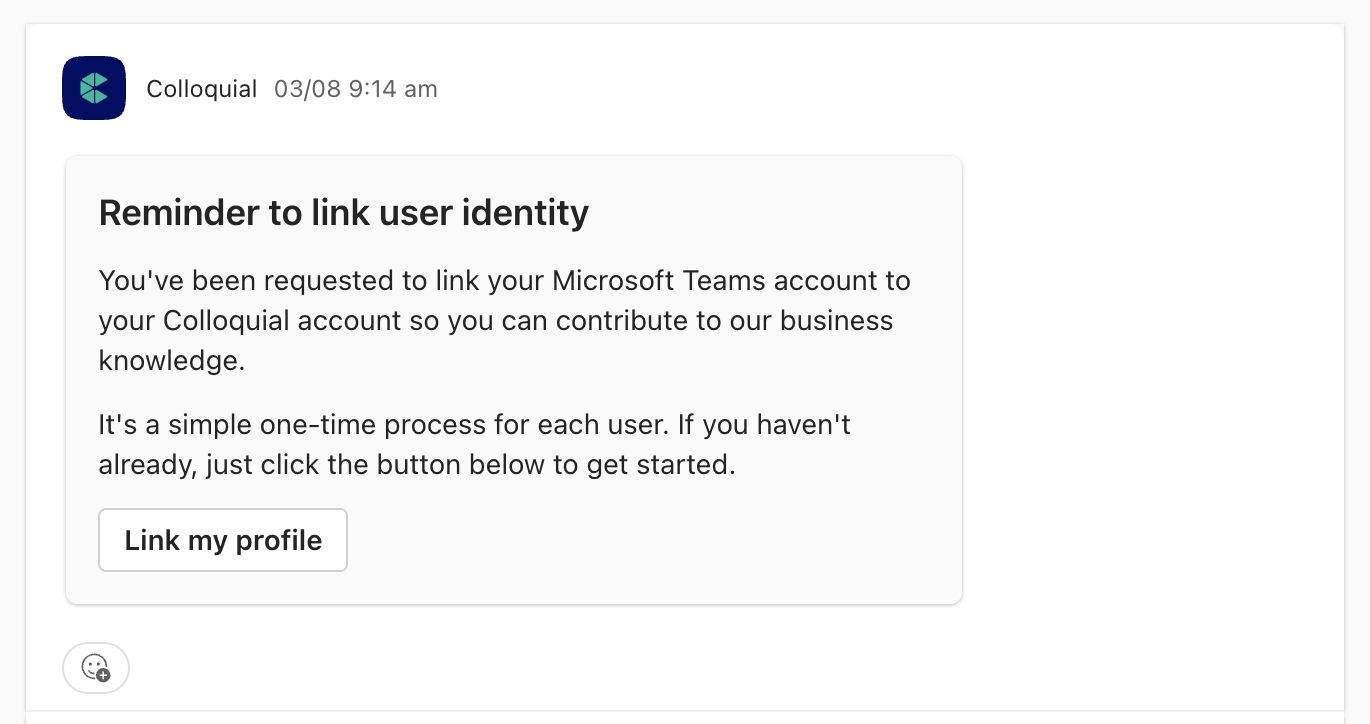Click the Colloquial sender name
1370x724 pixels.
tap(202, 89)
